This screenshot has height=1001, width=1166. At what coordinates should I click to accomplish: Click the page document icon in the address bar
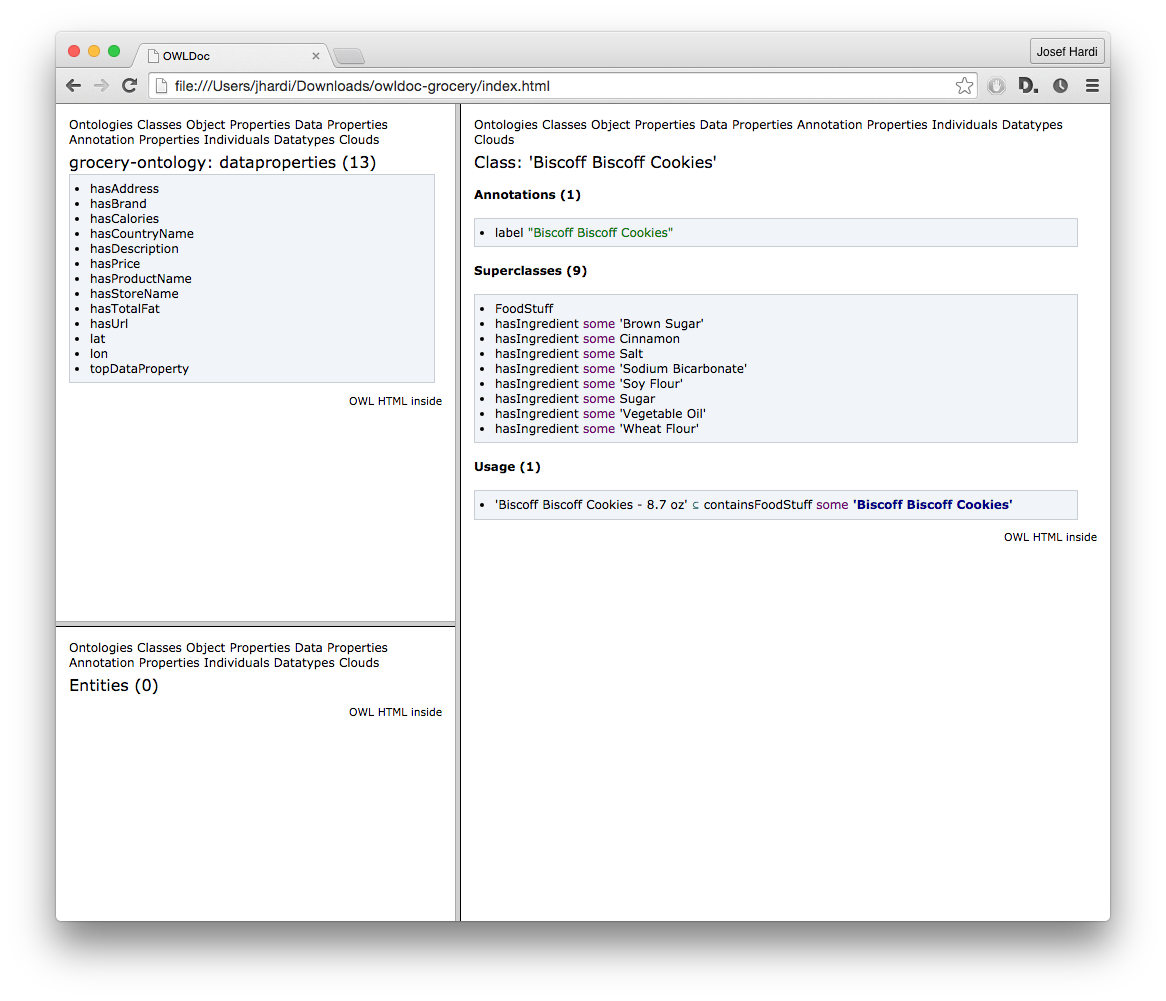161,86
